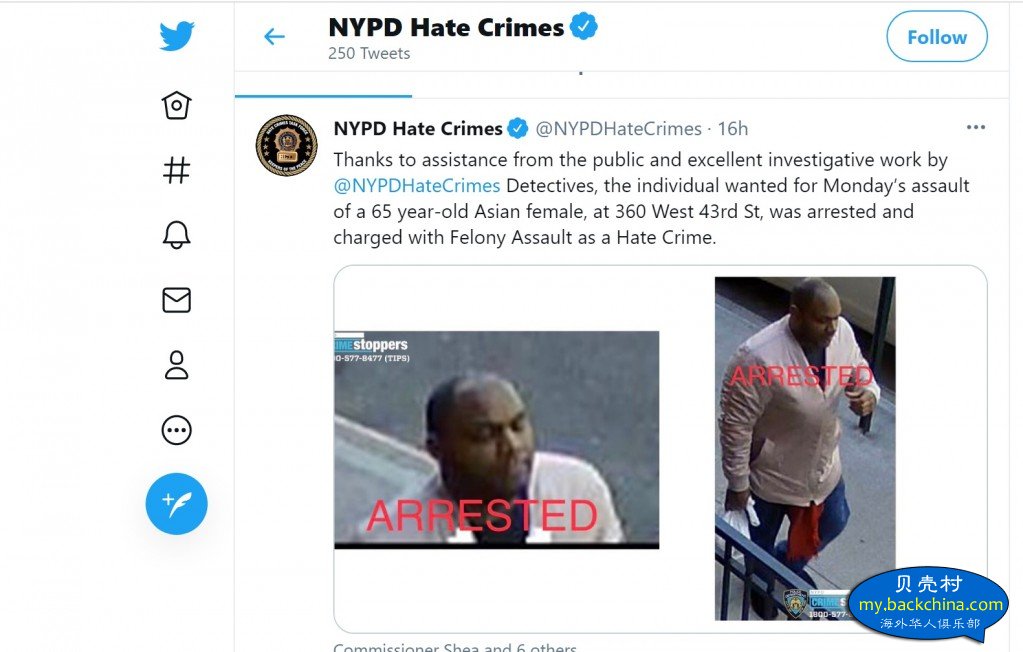Screen dimensions: 1023x652
Task: Click the verified badge in page header
Action: (583, 27)
